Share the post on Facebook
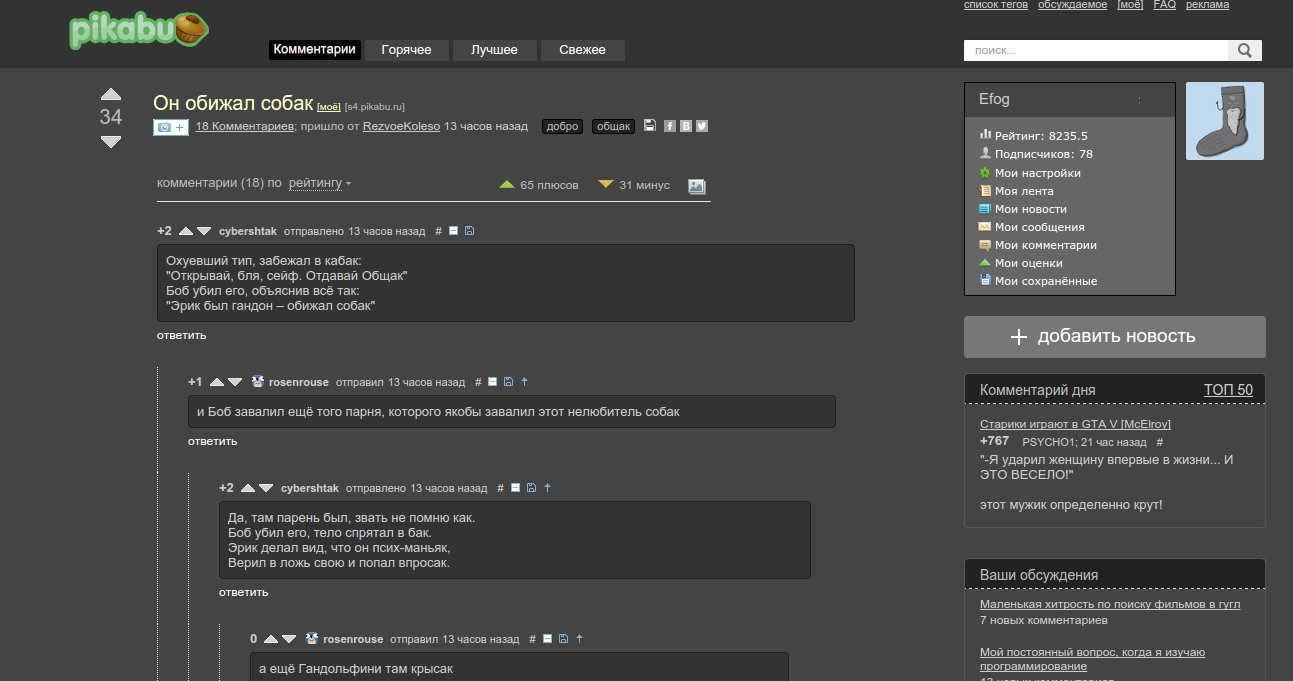Viewport: 1293px width, 681px height. (x=670, y=126)
